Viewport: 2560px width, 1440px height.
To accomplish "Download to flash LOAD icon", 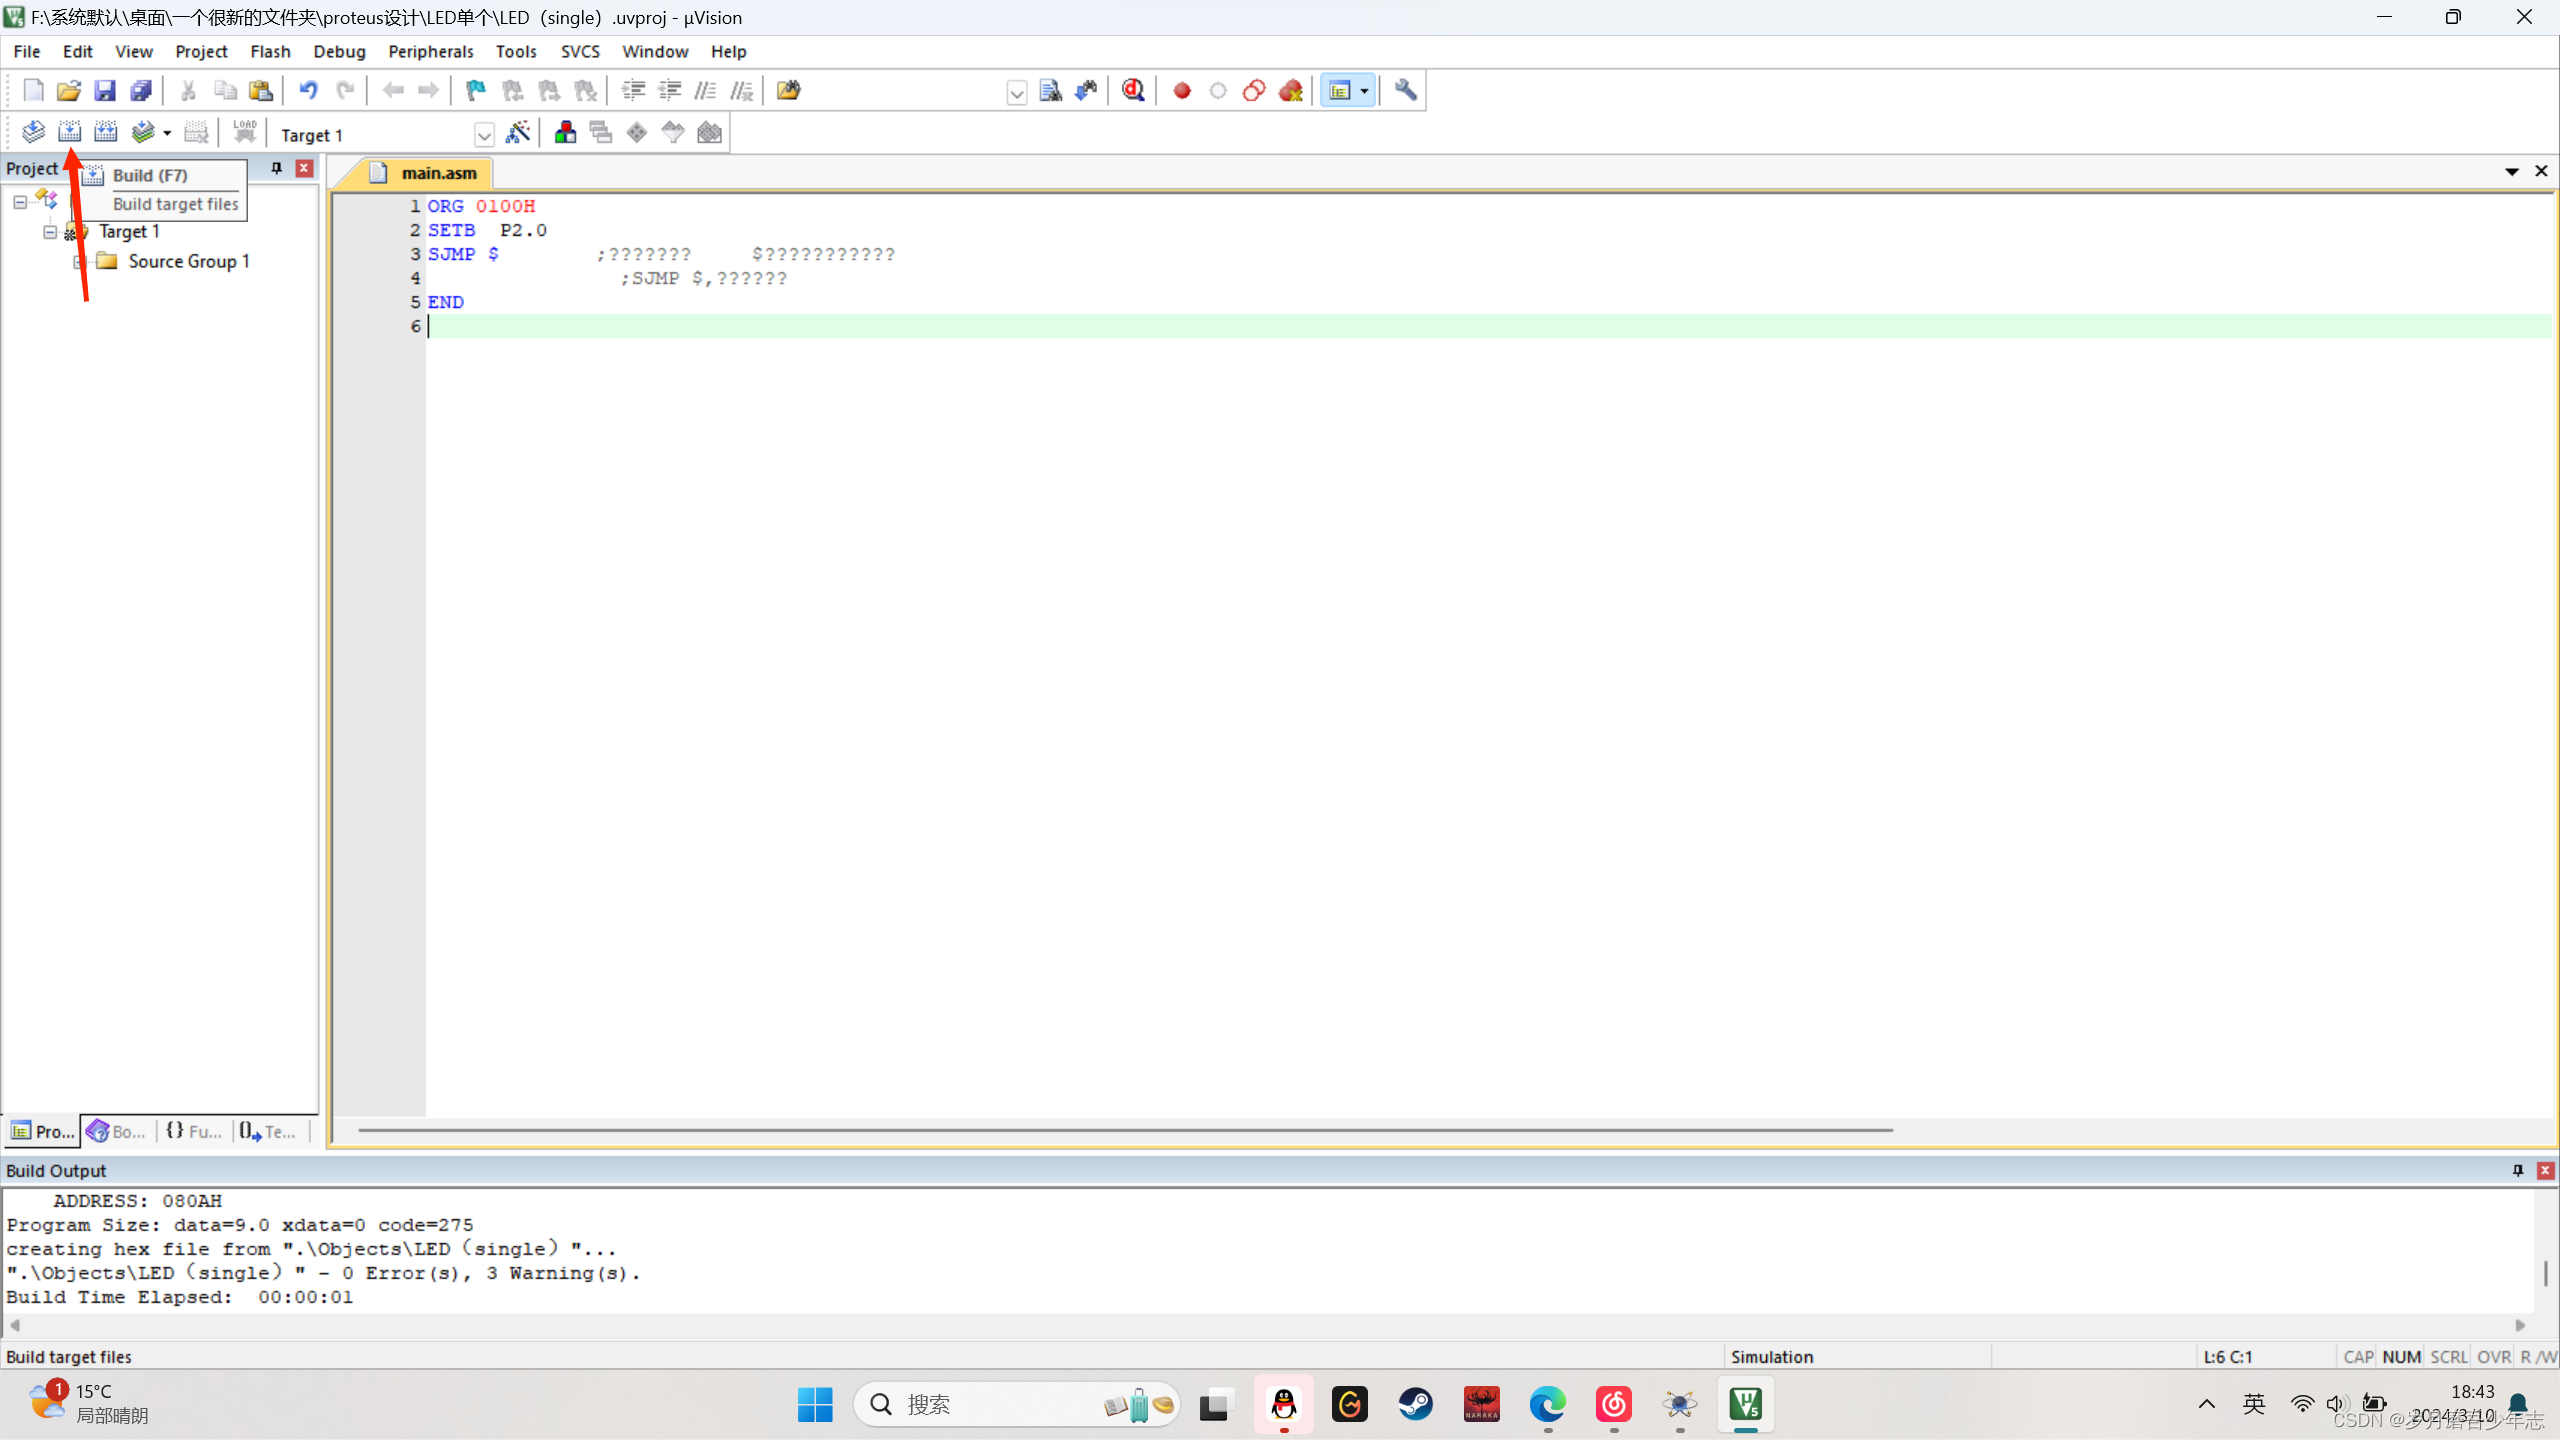I will tap(245, 132).
